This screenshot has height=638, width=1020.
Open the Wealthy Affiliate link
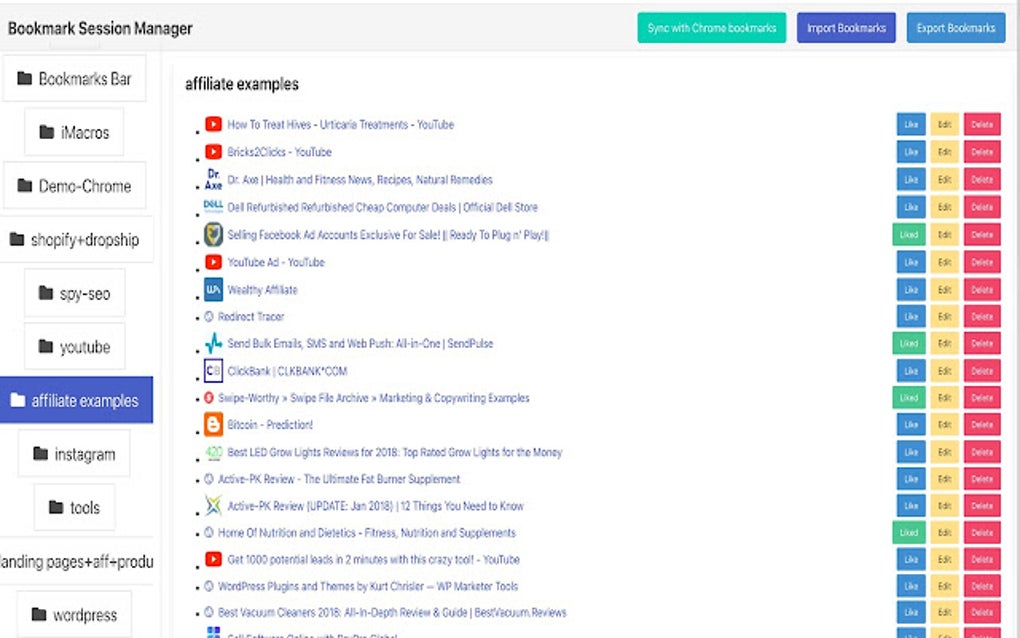262,289
